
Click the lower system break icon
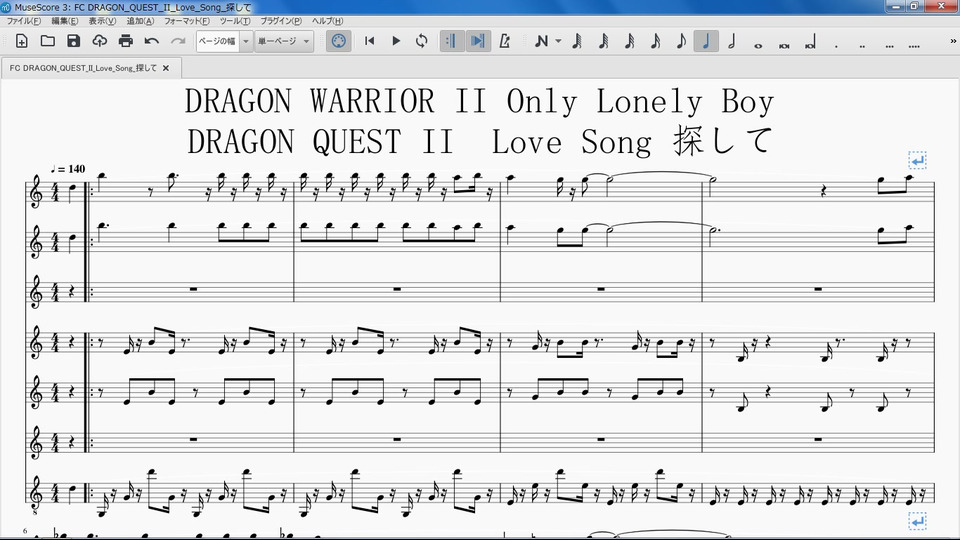click(917, 522)
